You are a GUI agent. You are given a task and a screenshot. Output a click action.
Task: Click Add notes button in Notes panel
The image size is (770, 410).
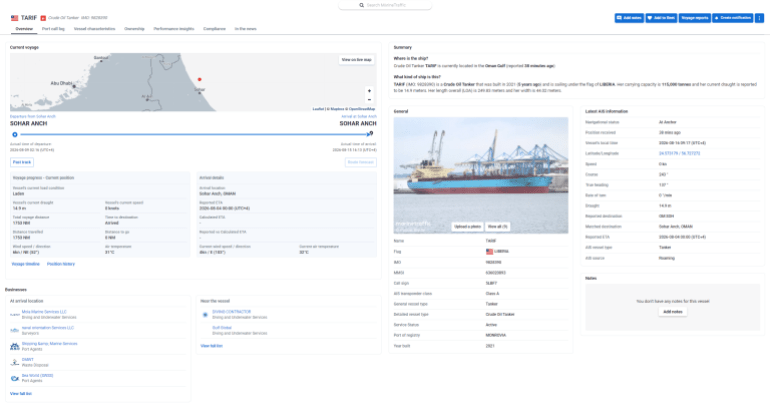pyautogui.click(x=673, y=312)
